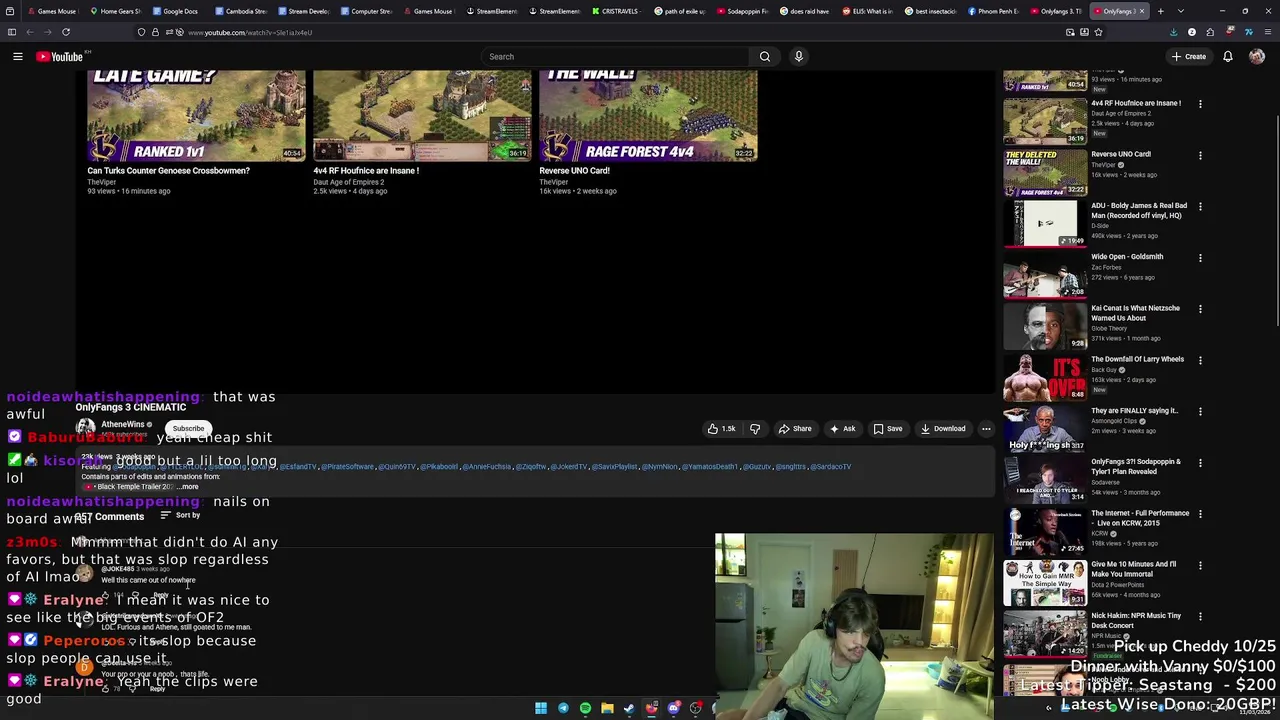Open The Downfall Of Larry Wheels title
The height and width of the screenshot is (720, 1280).
coord(1137,359)
